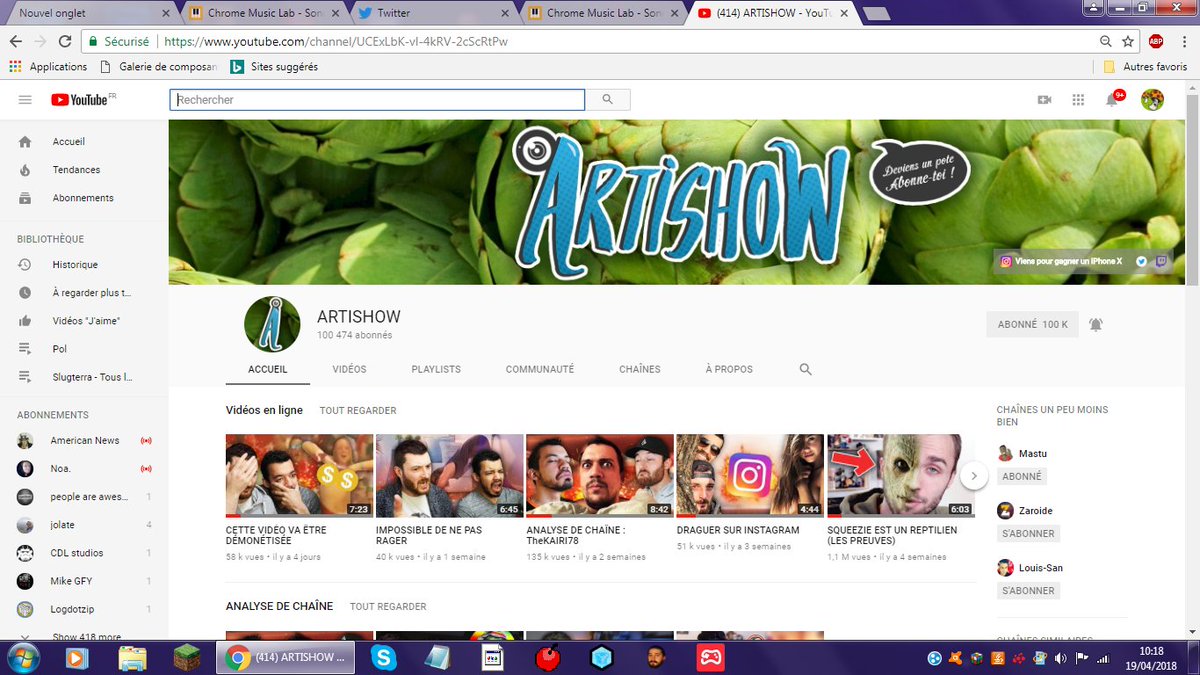Open the Twitch icon on channel banner
1200x675 pixels.
(x=1161, y=261)
